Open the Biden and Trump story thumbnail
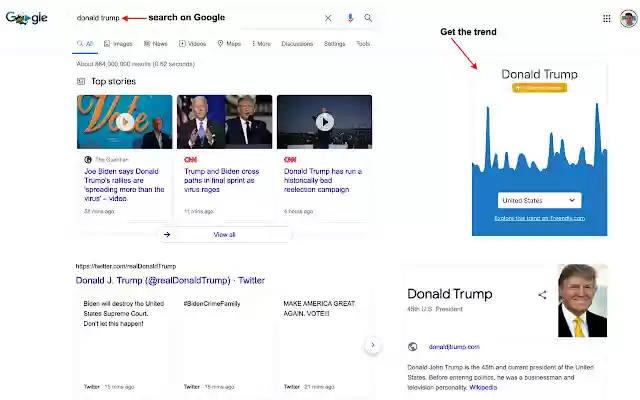 click(224, 122)
